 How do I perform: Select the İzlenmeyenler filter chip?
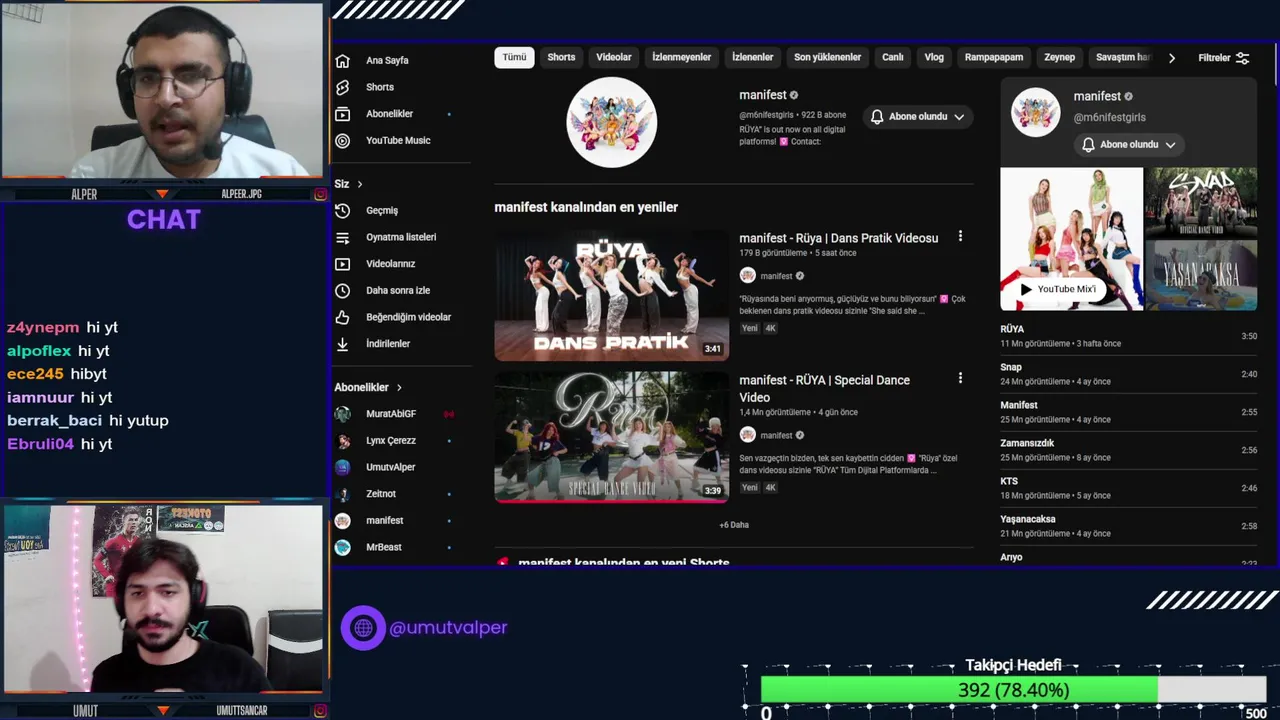(682, 58)
